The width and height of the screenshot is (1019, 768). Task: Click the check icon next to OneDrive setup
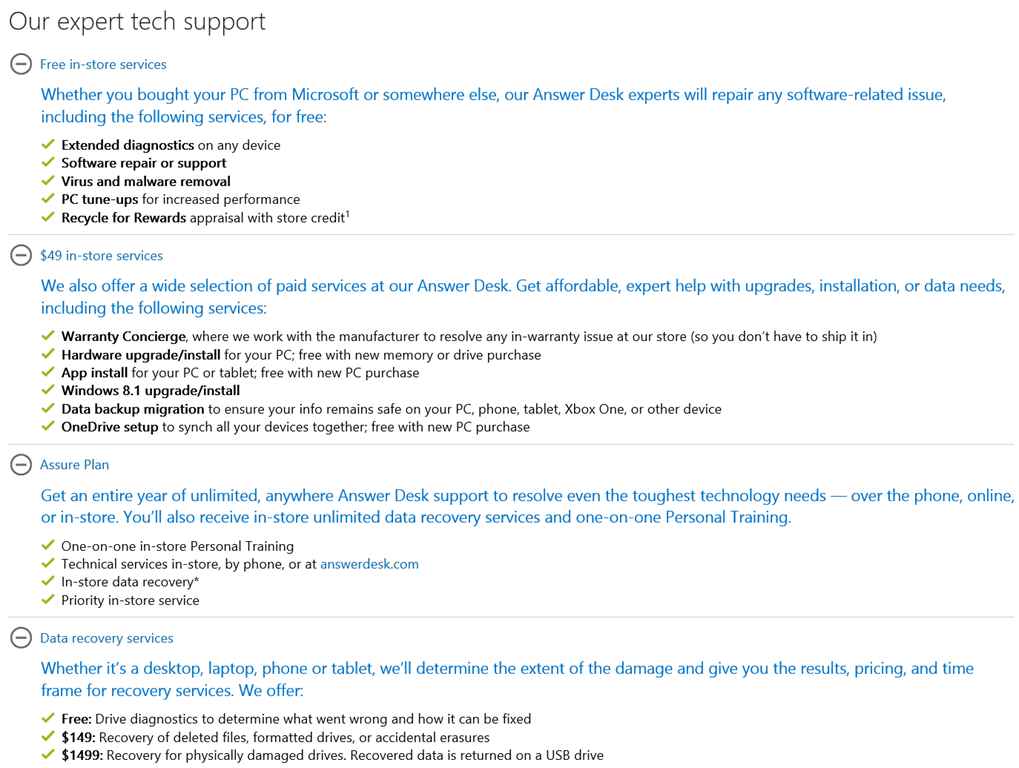48,426
